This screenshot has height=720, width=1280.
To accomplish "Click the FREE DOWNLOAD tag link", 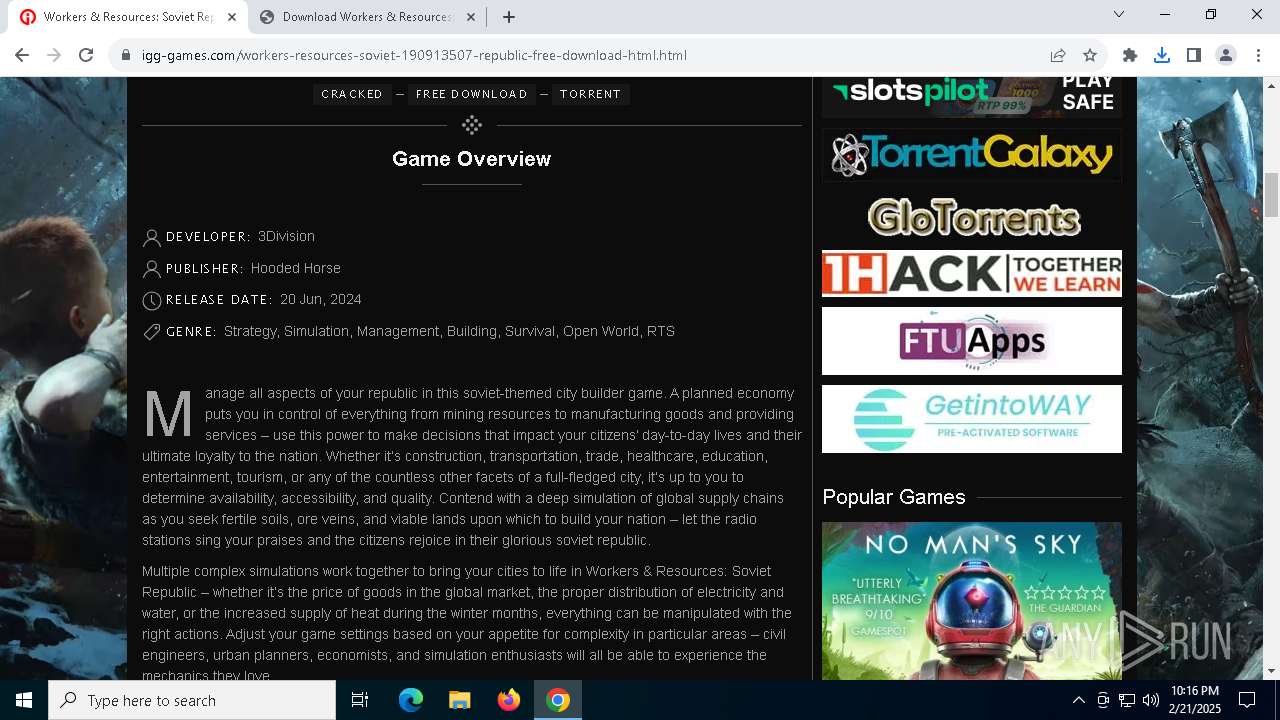I will pyautogui.click(x=471, y=94).
